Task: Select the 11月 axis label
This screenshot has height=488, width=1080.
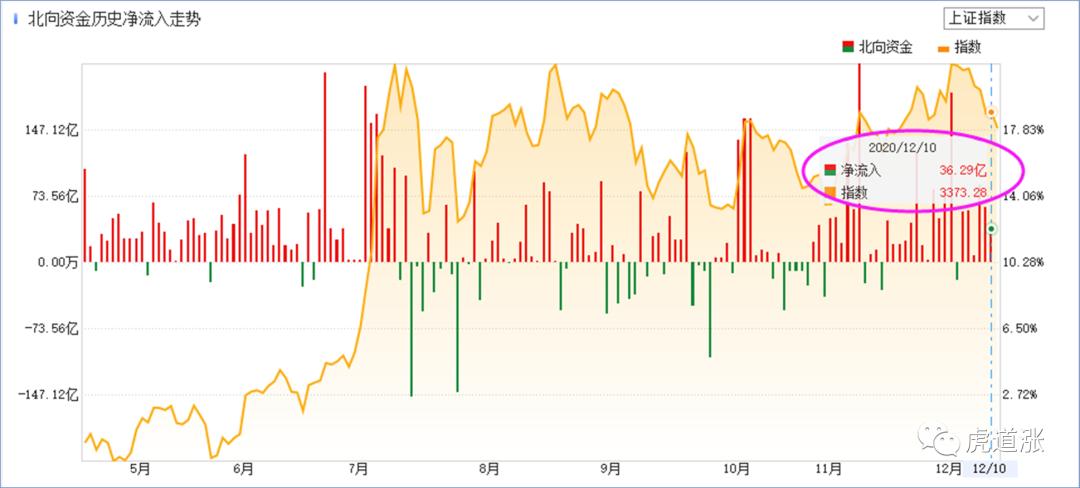Action: [829, 469]
